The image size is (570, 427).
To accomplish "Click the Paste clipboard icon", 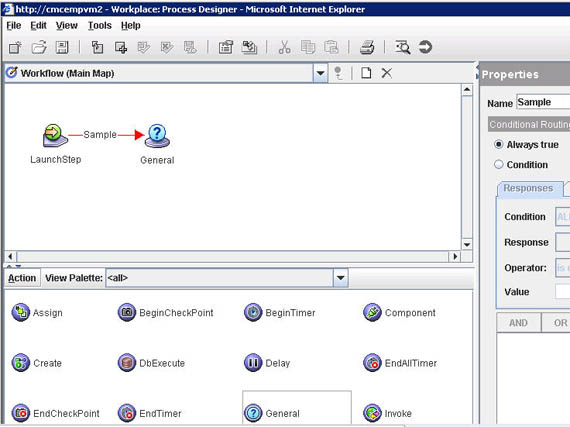I will coord(331,48).
